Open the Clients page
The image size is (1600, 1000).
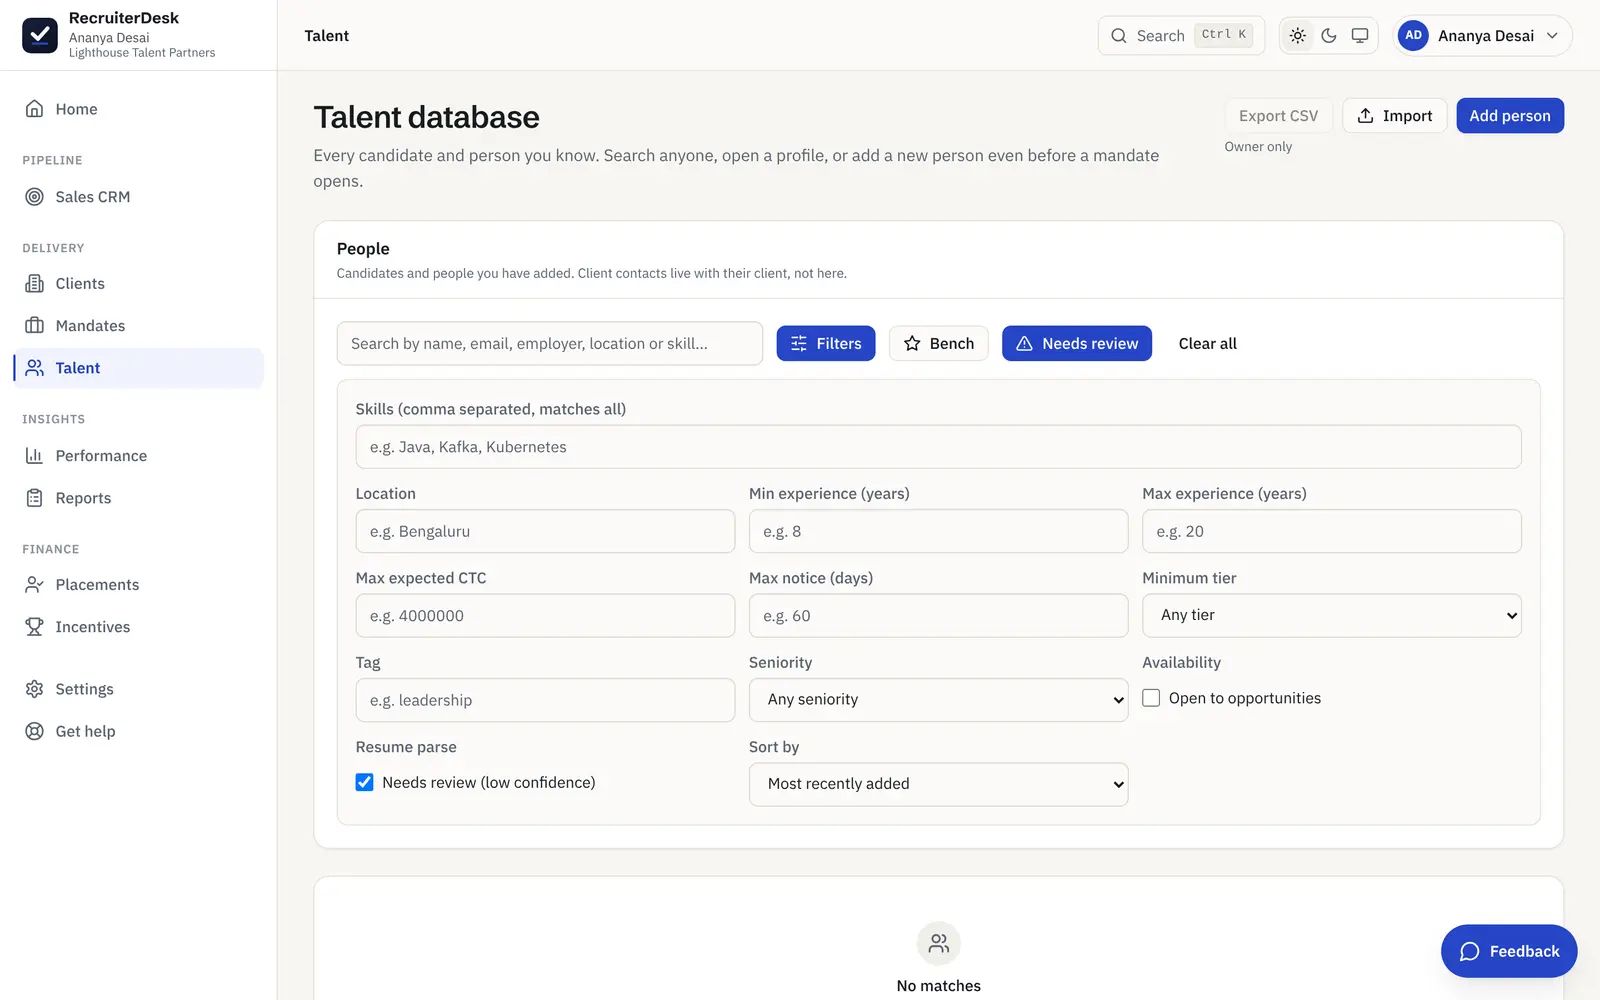139,284
